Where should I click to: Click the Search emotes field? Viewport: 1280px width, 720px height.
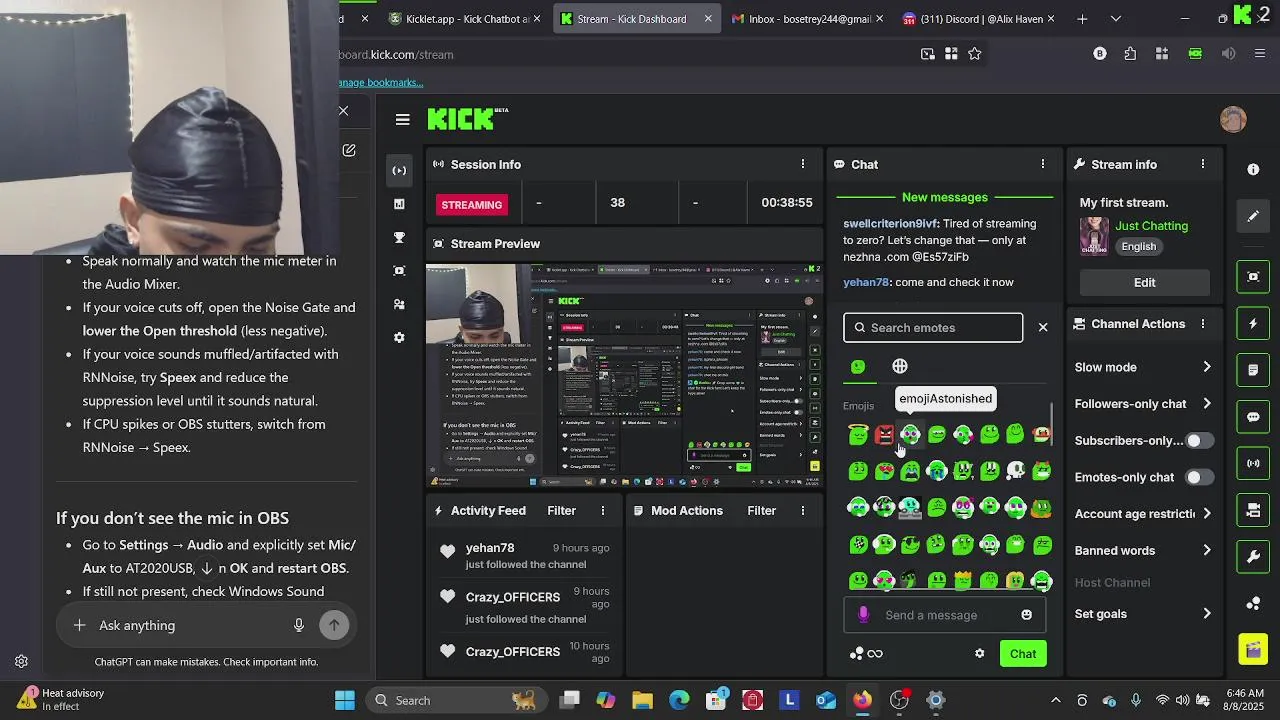click(933, 328)
